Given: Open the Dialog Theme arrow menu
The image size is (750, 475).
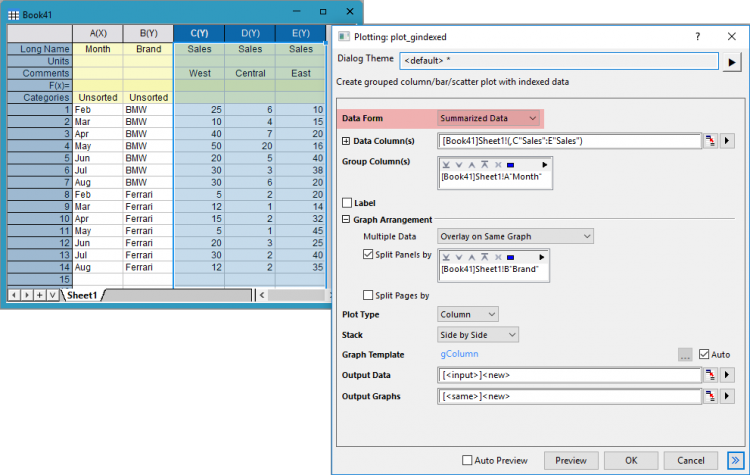Looking at the screenshot, I should pyautogui.click(x=732, y=62).
